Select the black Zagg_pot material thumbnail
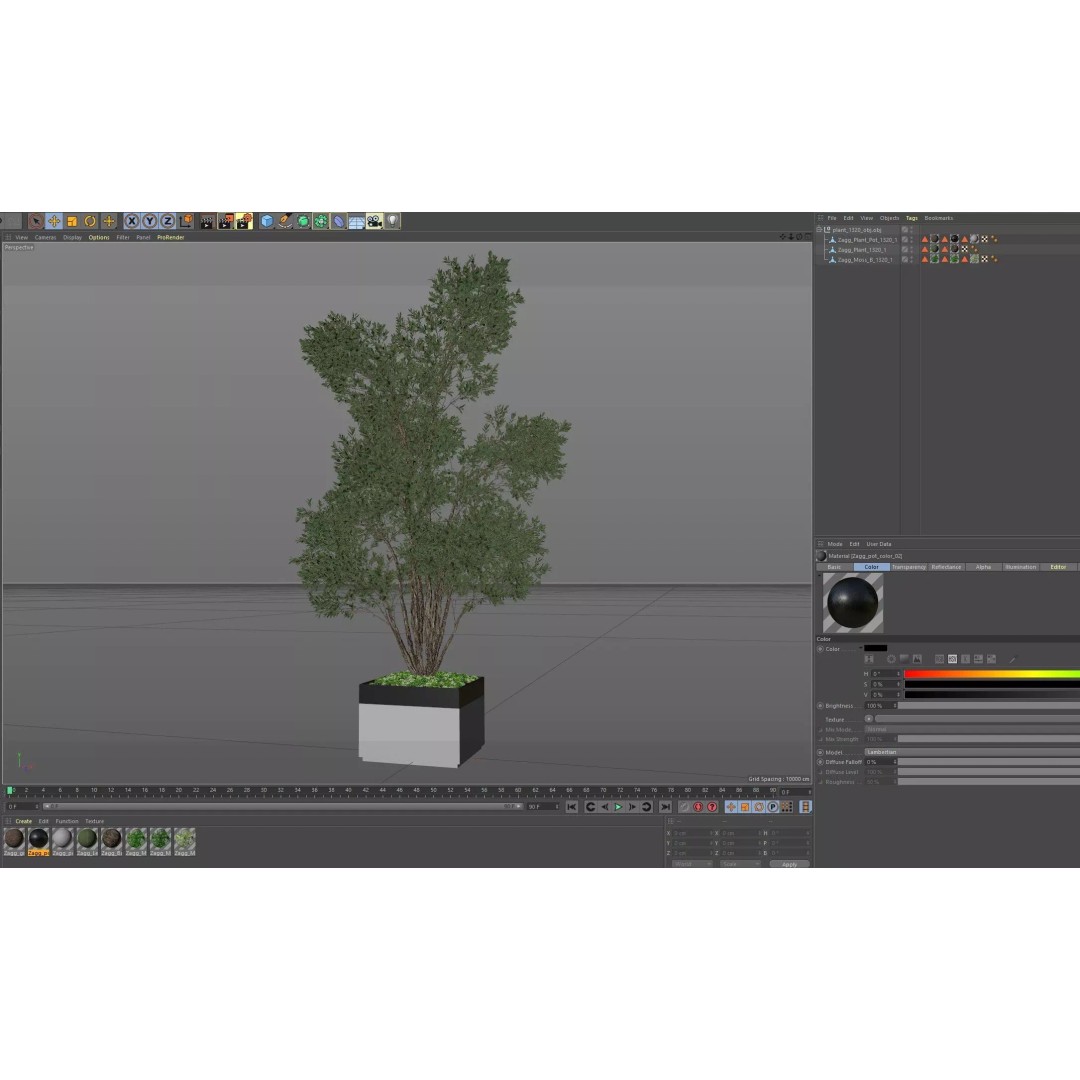Viewport: 1080px width, 1080px height. point(39,842)
